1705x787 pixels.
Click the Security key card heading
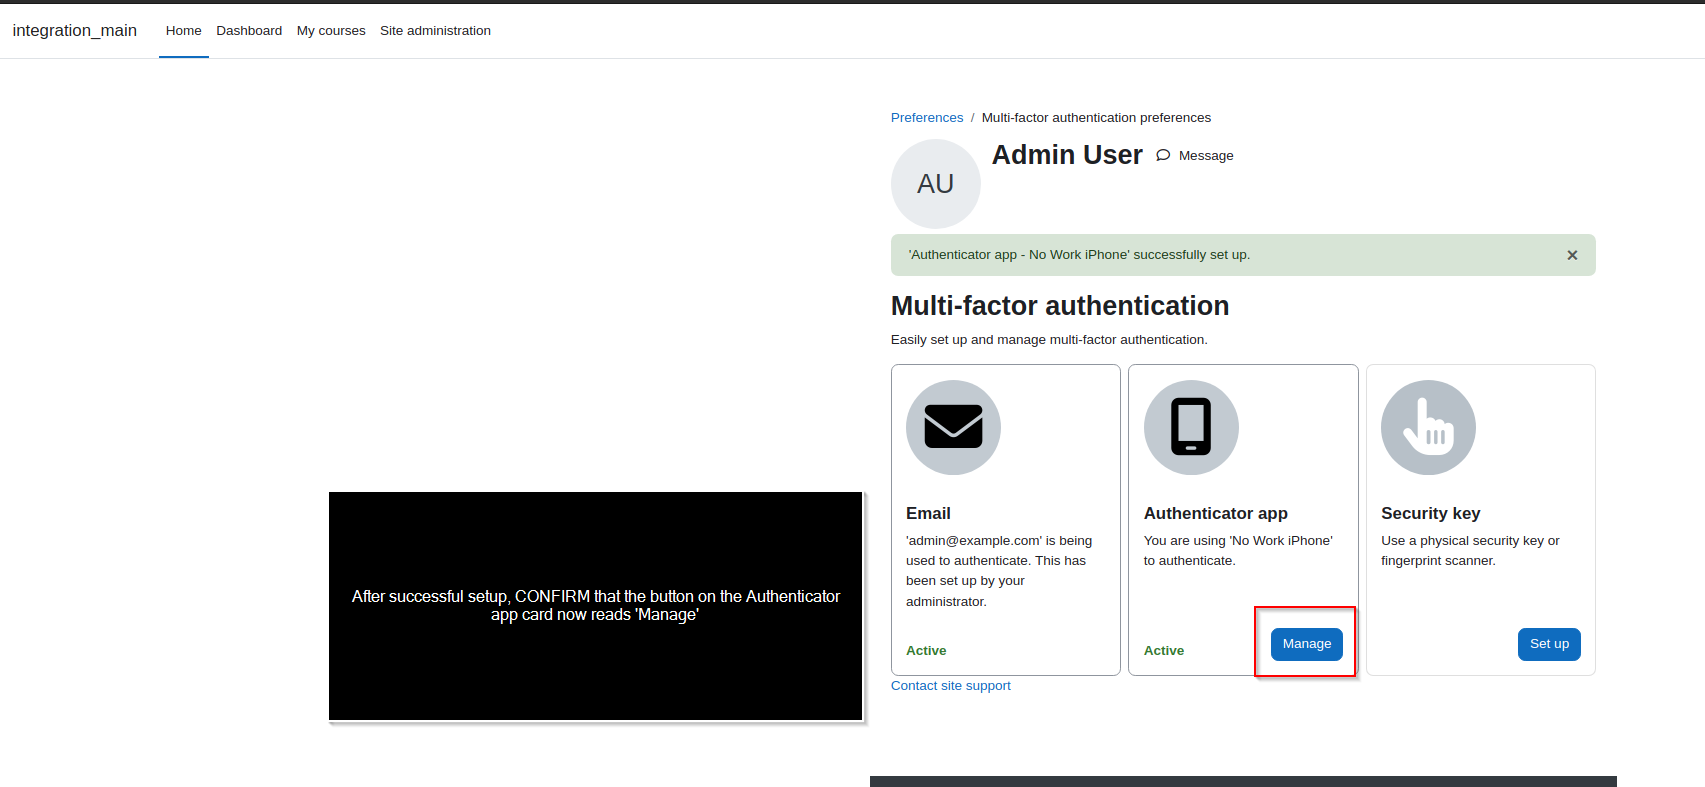(1430, 513)
